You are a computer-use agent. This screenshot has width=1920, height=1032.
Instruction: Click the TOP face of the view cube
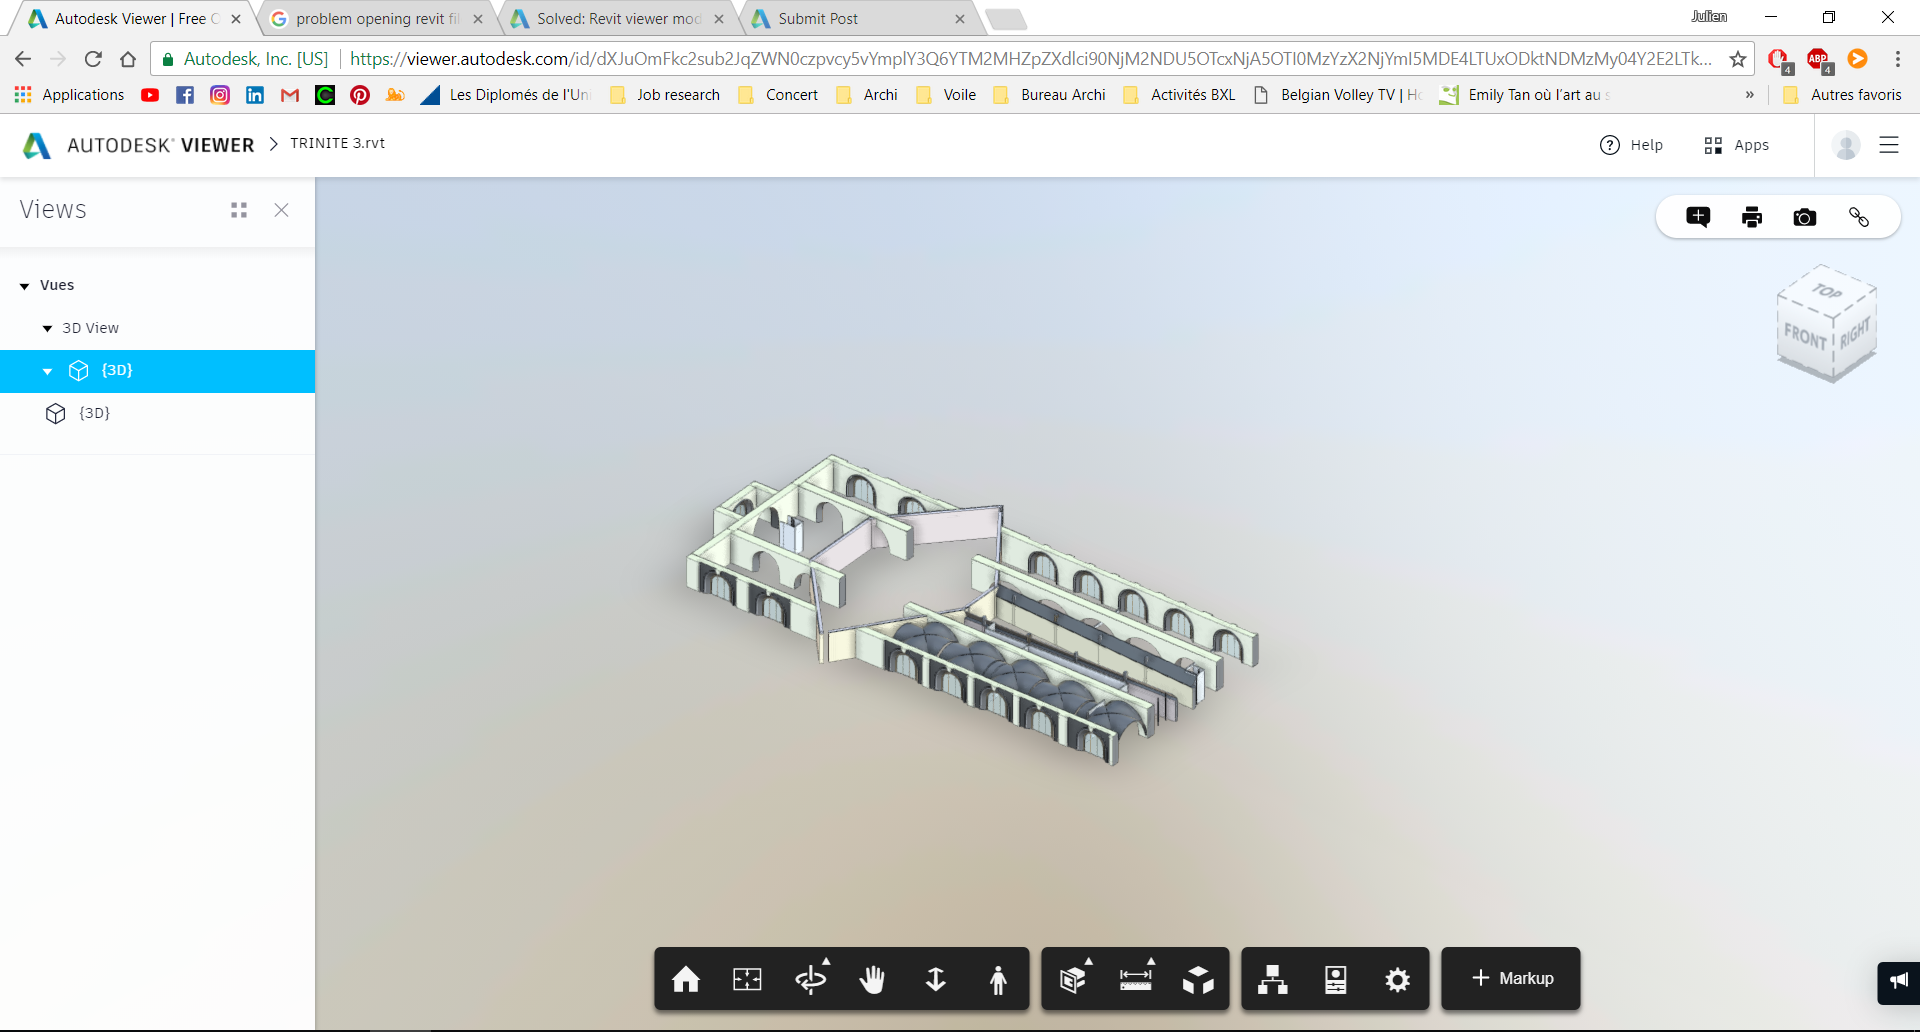point(1827,291)
